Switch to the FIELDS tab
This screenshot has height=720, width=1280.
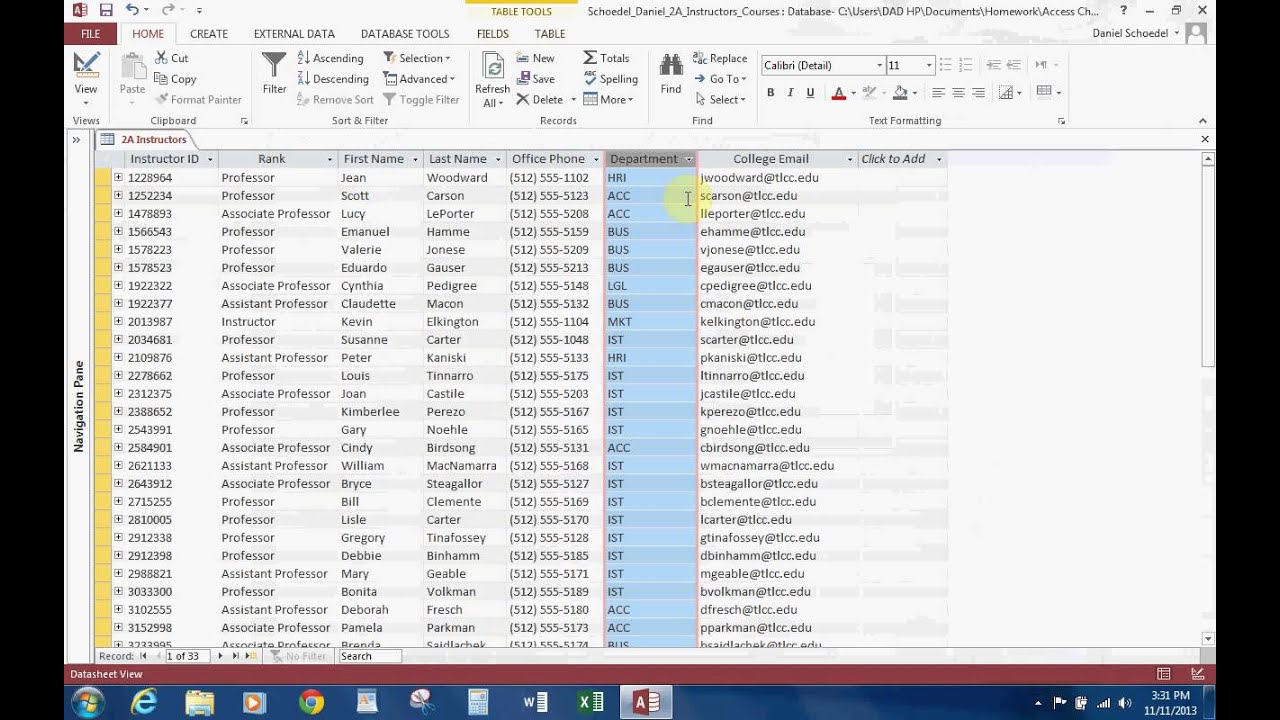pos(492,33)
